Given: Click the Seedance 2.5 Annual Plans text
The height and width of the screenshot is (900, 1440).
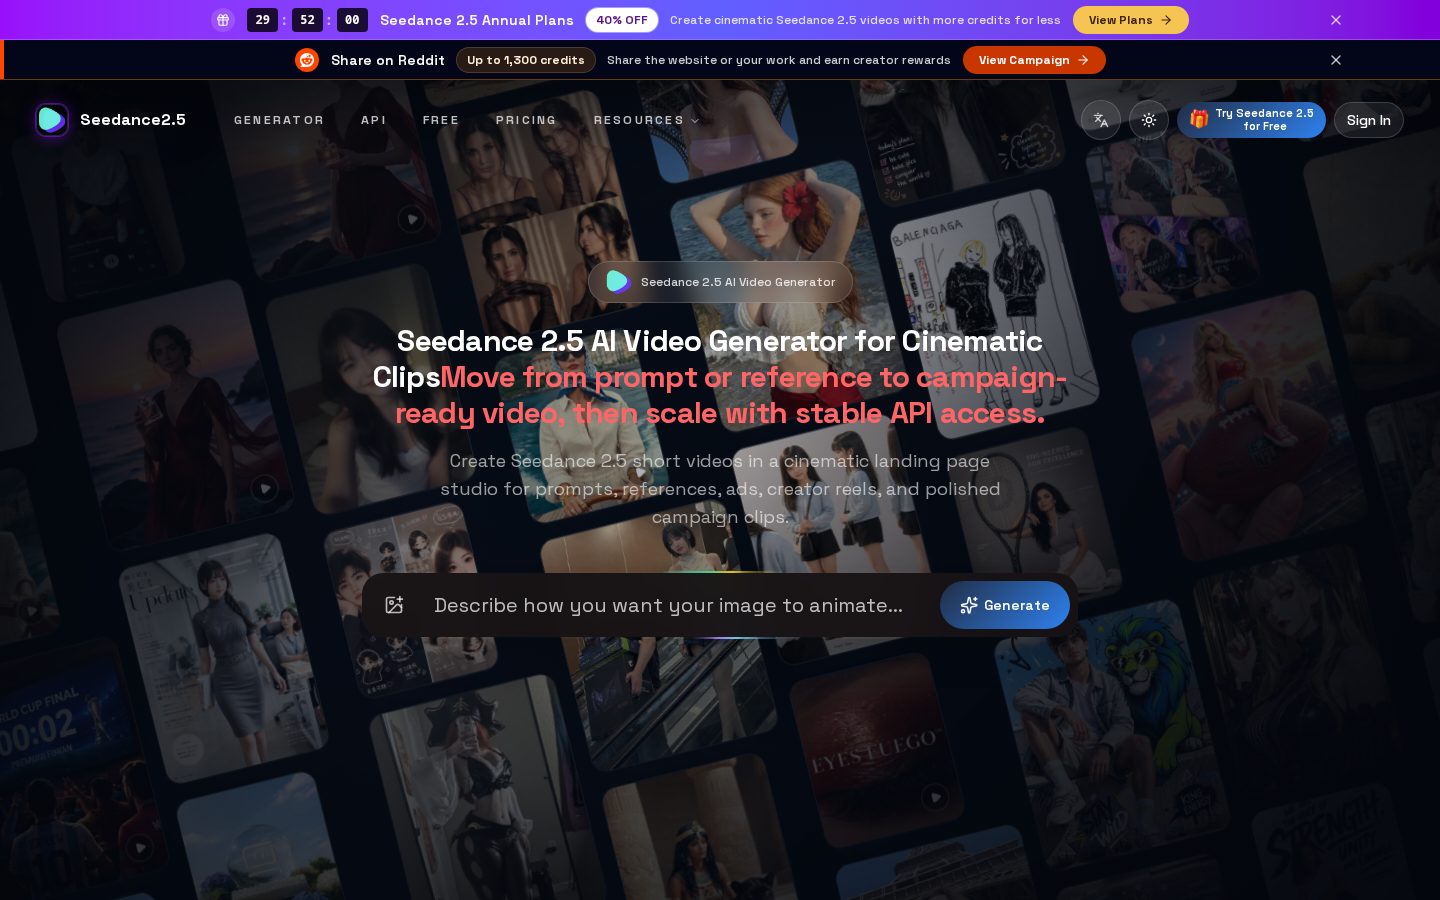Looking at the screenshot, I should (x=477, y=20).
